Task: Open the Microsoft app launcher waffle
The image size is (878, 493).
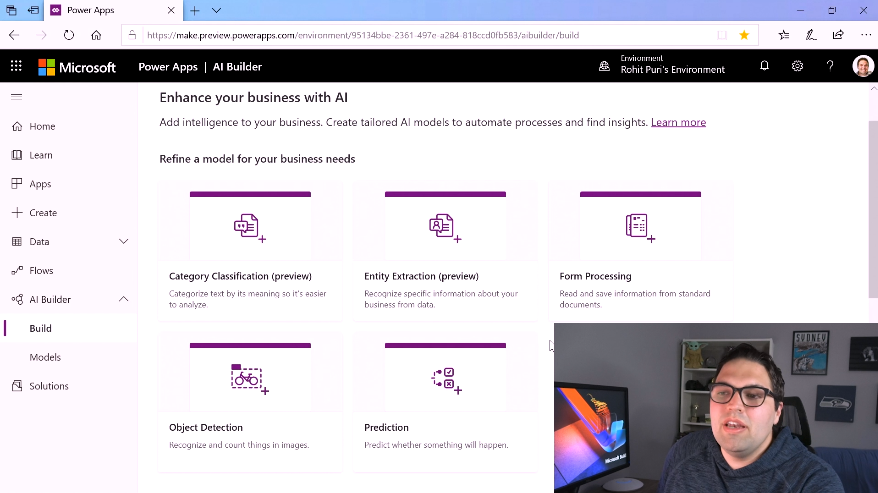Action: tap(16, 67)
